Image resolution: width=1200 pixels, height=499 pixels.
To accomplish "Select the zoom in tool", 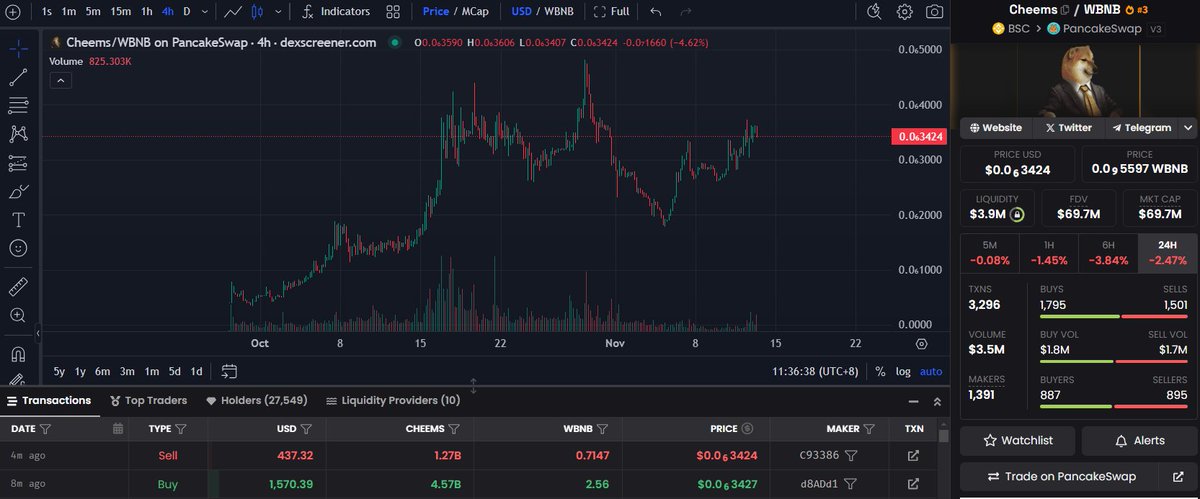I will coord(18,315).
